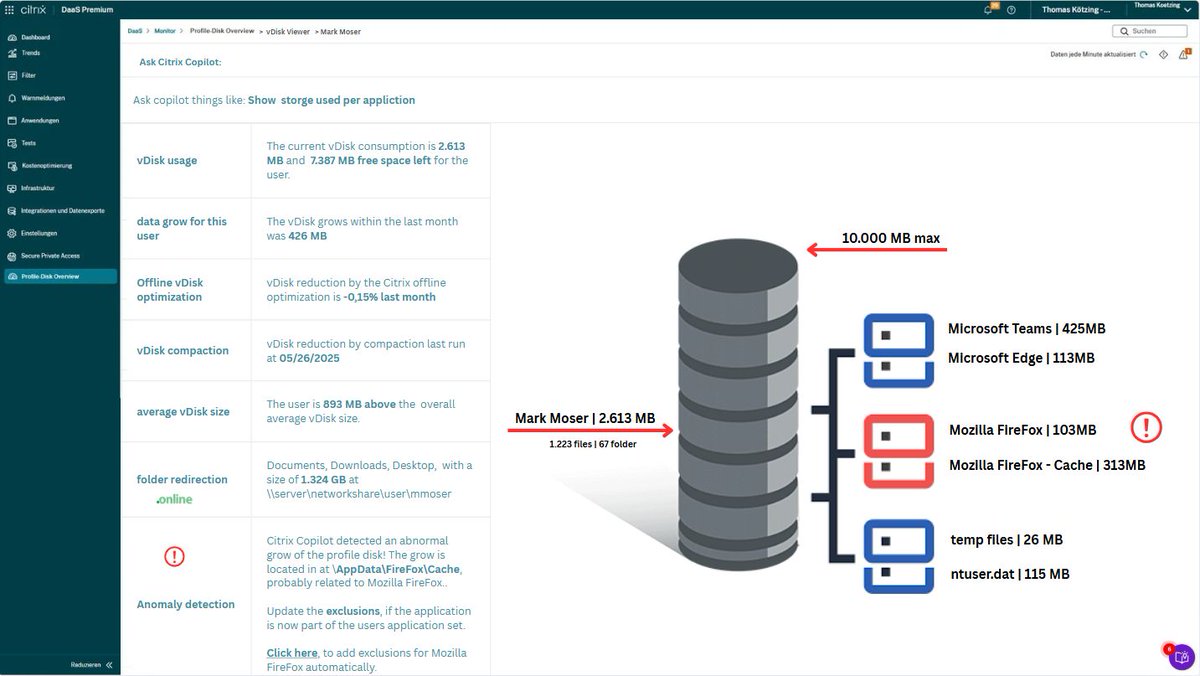1200x676 pixels.
Task: Click the temp files blue disk icon
Action: click(x=899, y=541)
